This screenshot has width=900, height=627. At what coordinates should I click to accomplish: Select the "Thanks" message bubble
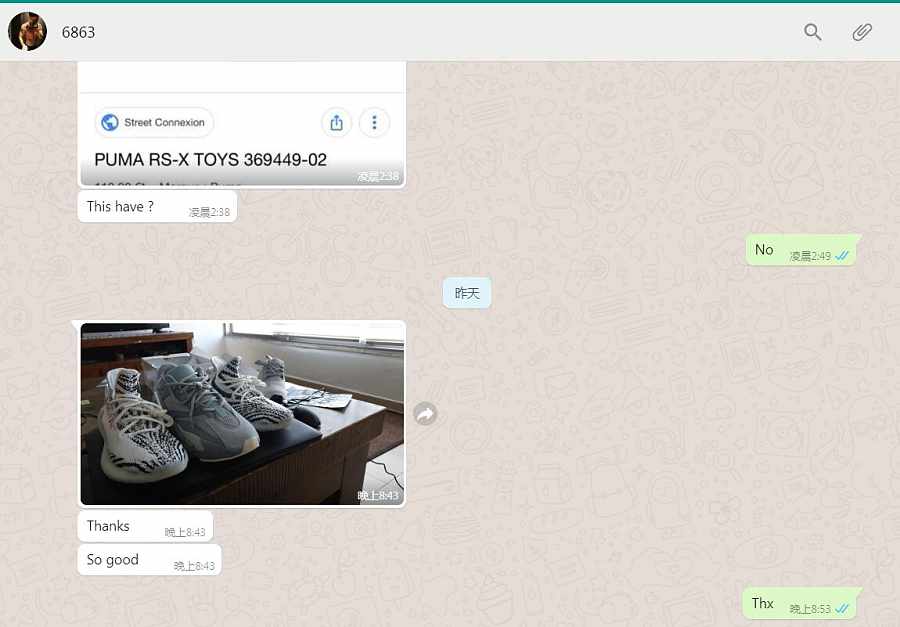[109, 526]
